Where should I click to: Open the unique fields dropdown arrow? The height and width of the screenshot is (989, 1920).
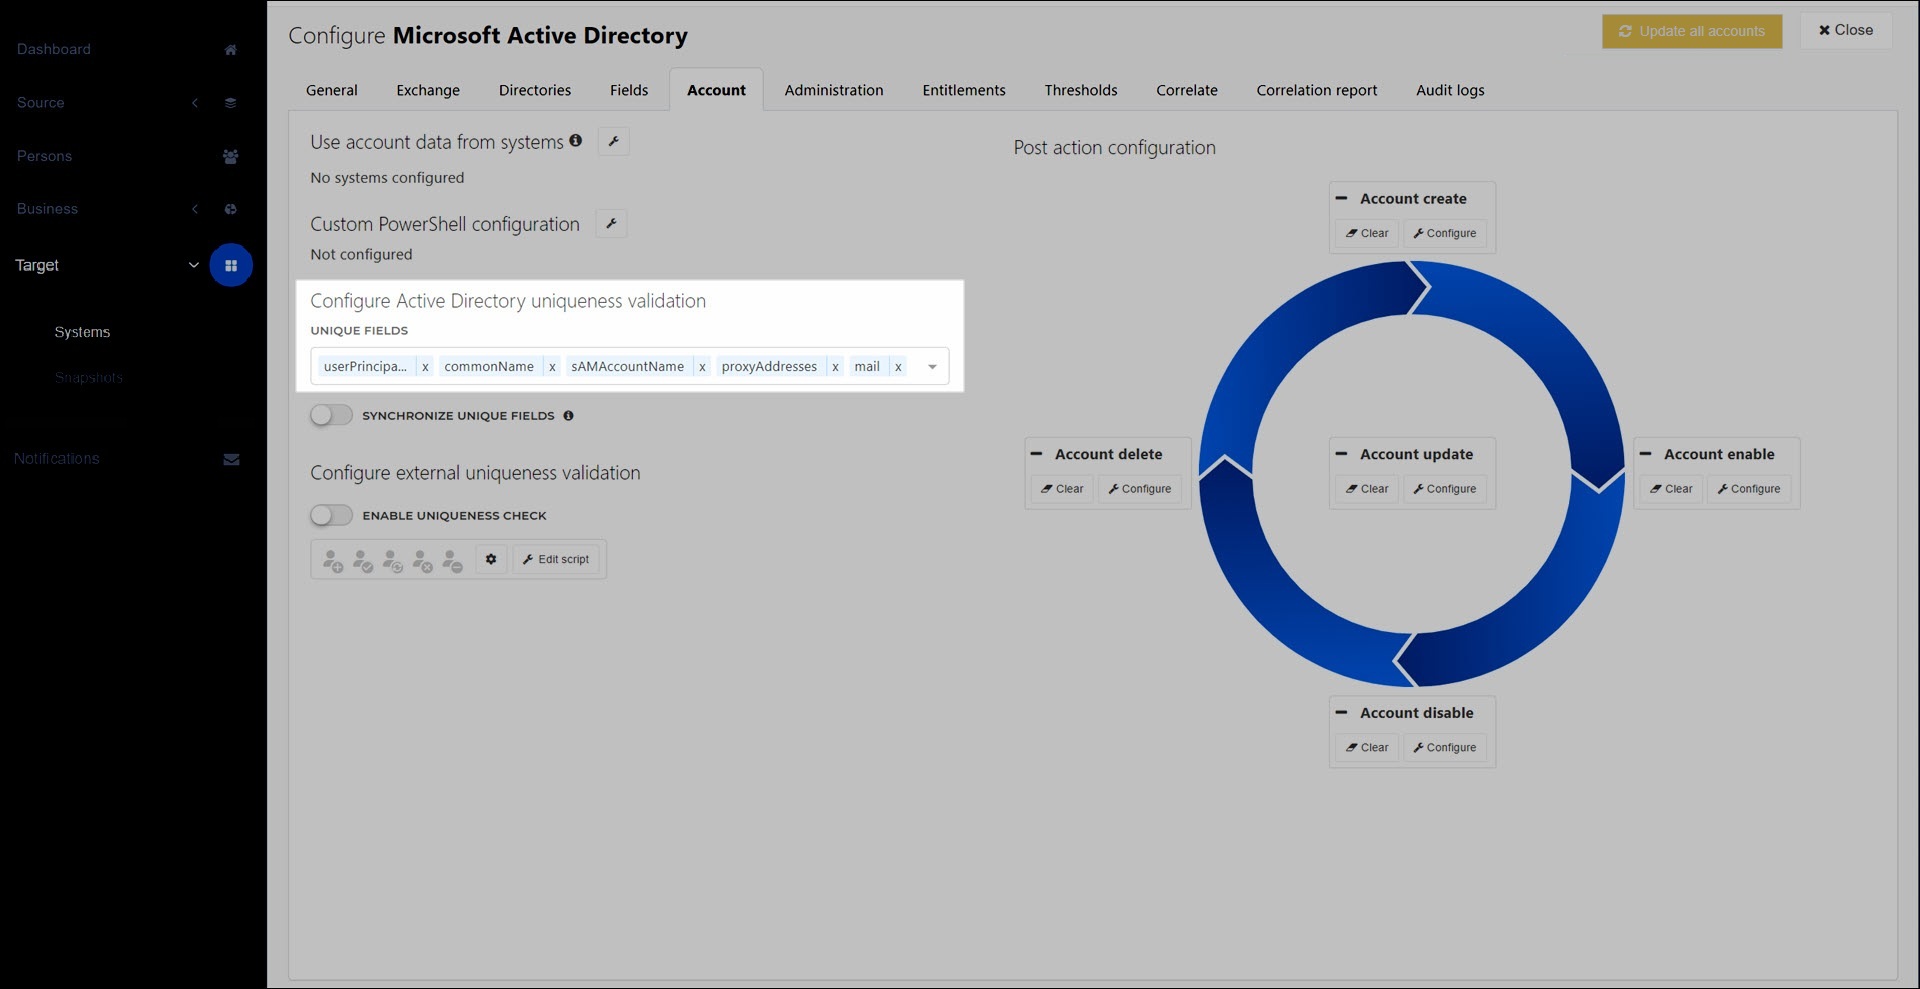coord(932,367)
